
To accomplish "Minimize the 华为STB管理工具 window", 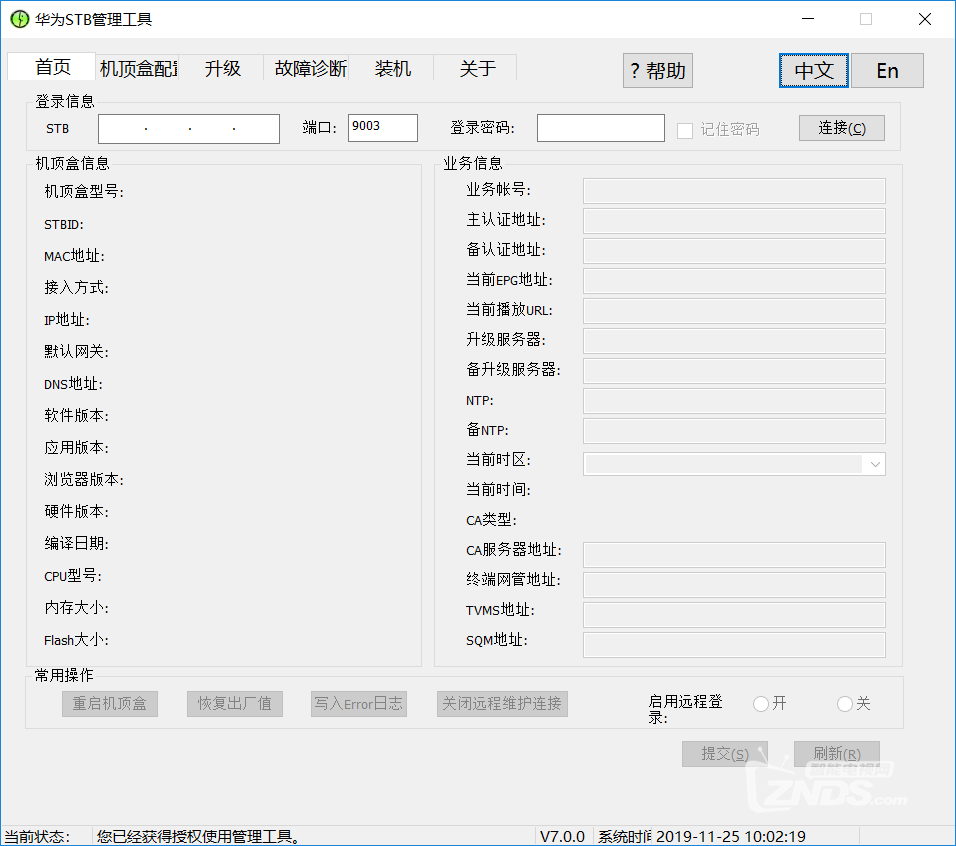I will pyautogui.click(x=808, y=20).
